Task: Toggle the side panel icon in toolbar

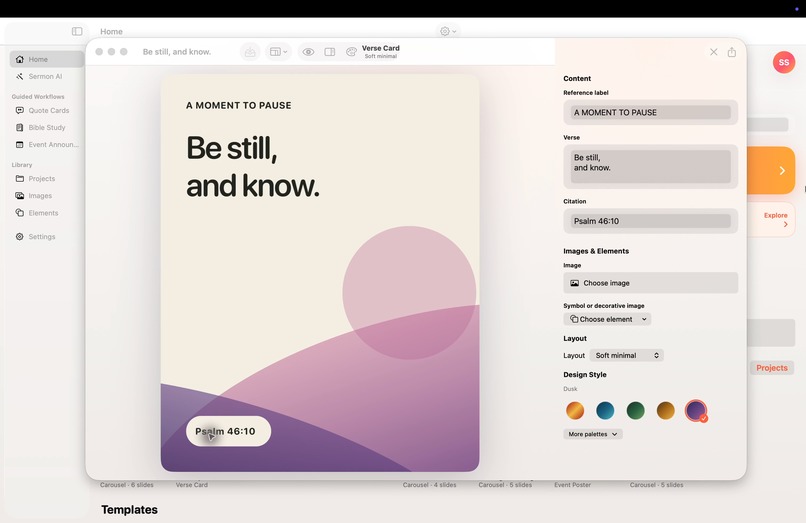Action: click(x=330, y=52)
